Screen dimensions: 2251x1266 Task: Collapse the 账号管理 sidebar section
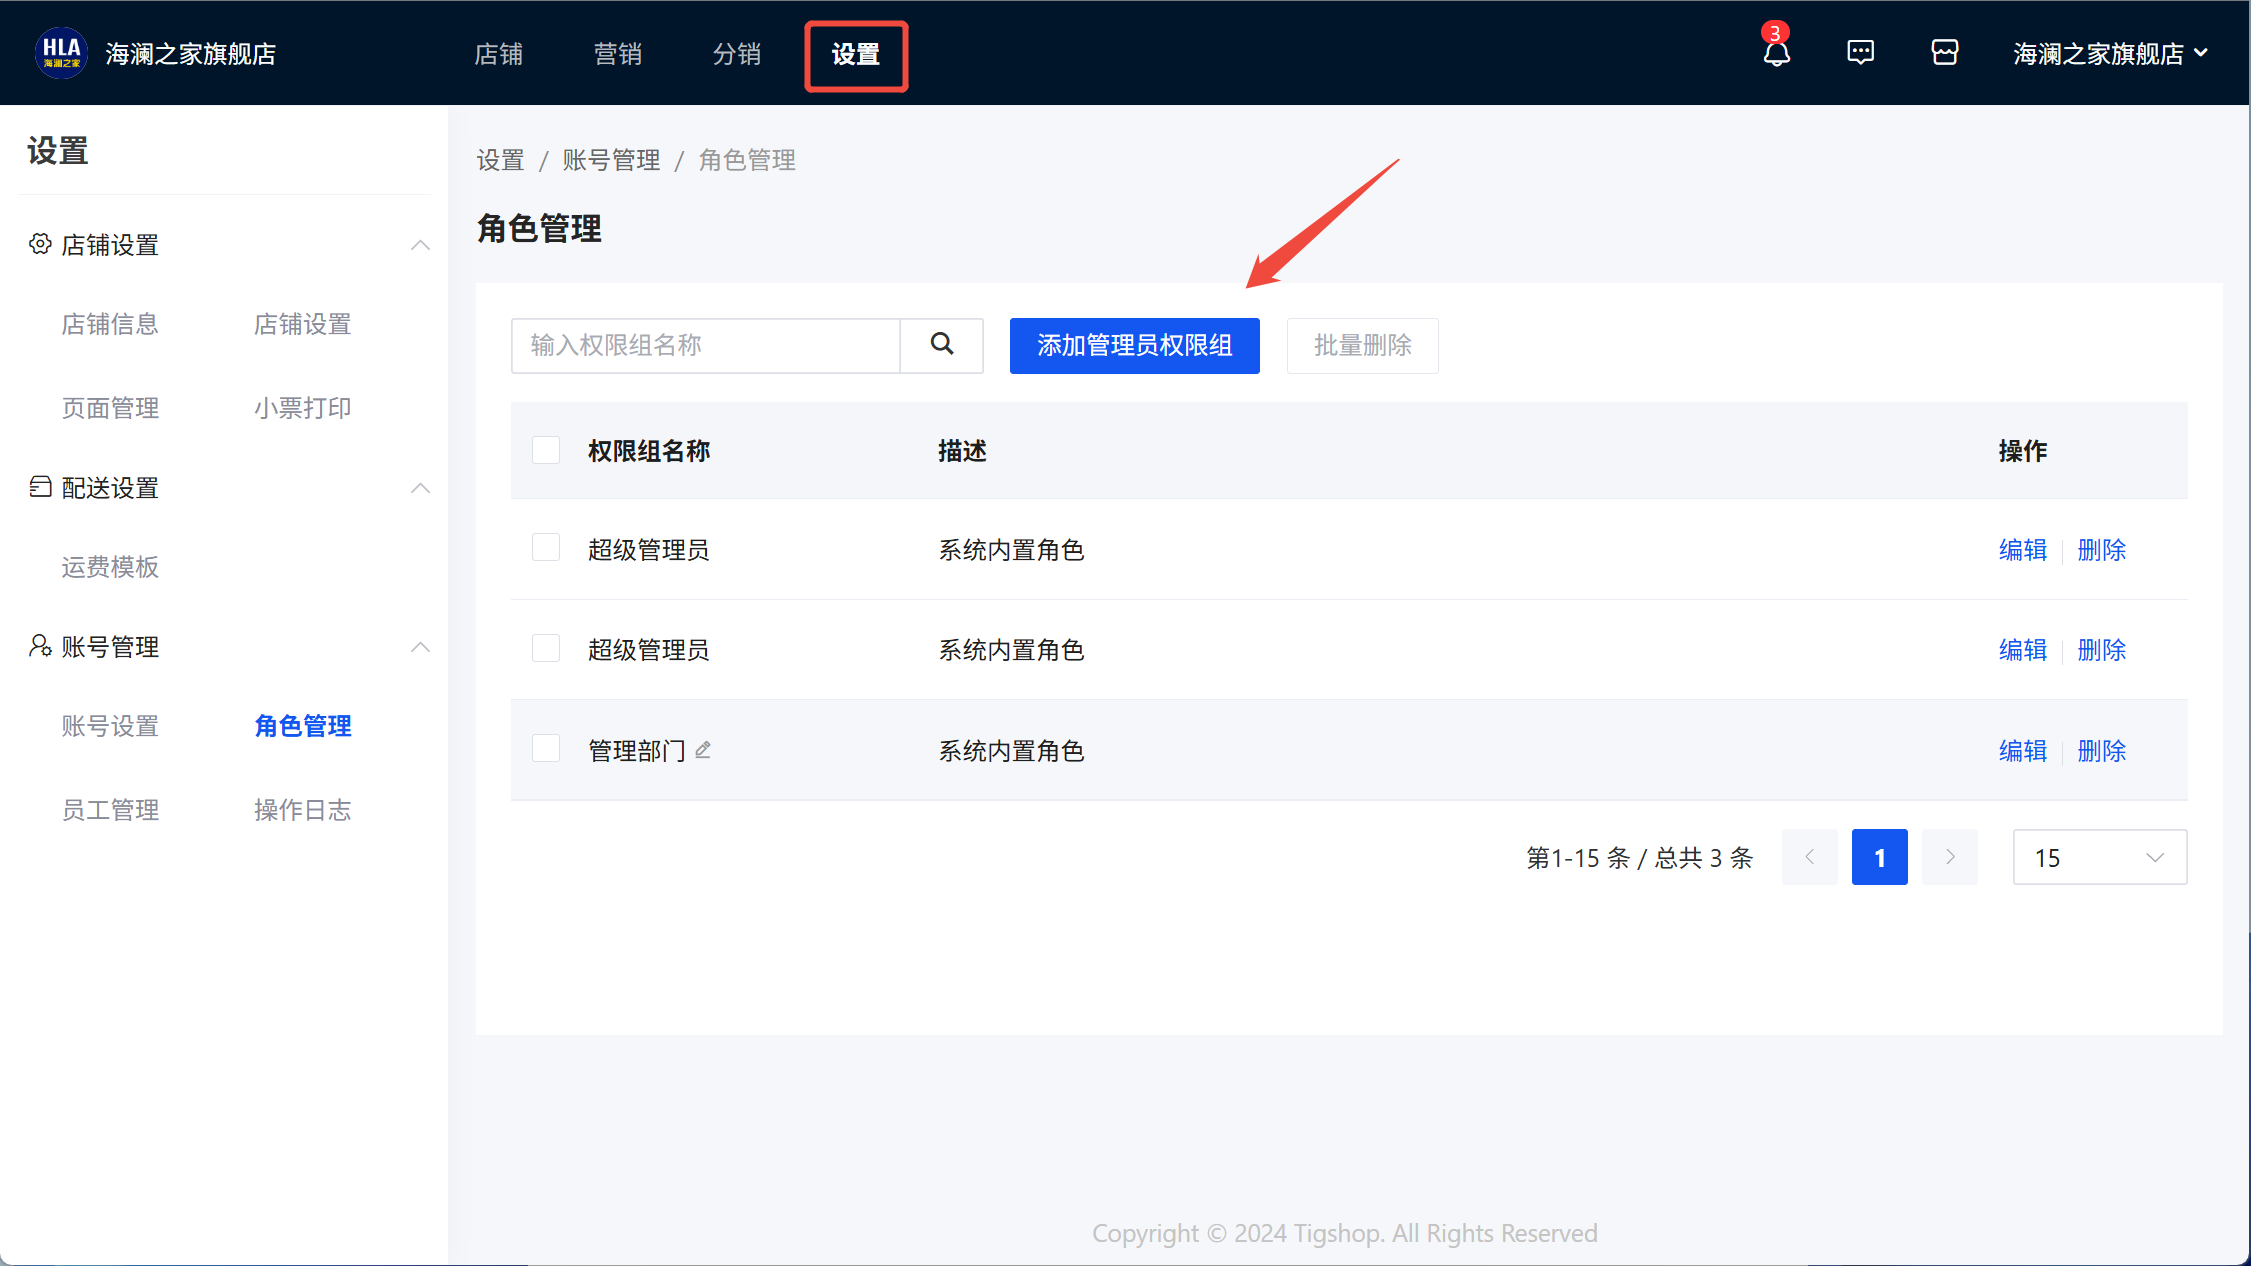click(421, 647)
